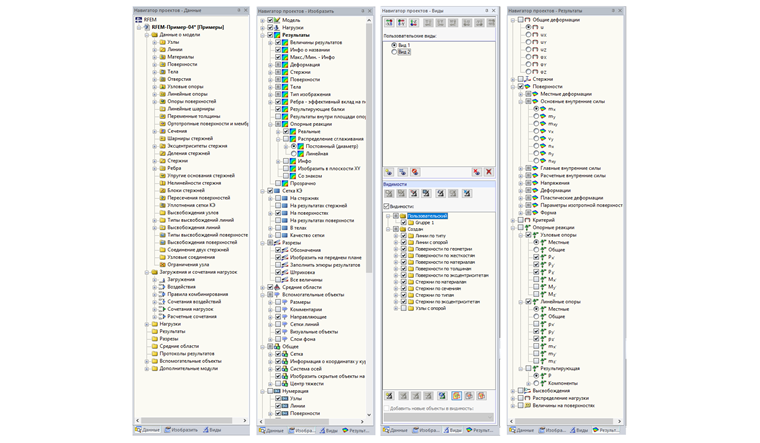Enable the Прозрачно checkbox

point(278,184)
